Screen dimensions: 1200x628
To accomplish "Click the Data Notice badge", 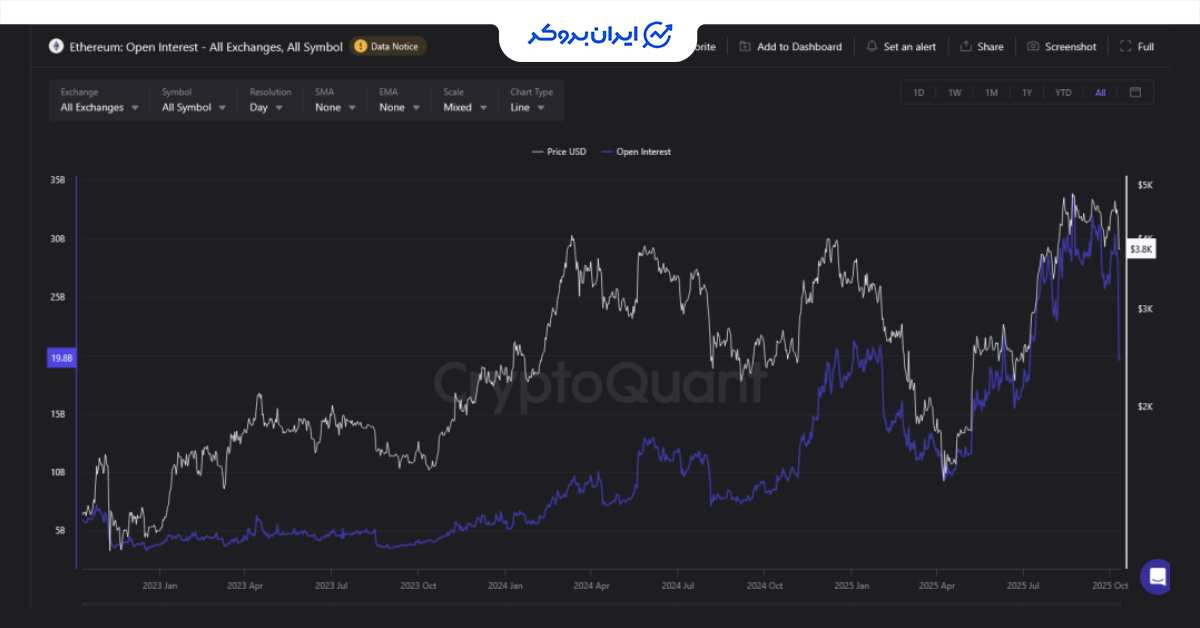I will [388, 46].
